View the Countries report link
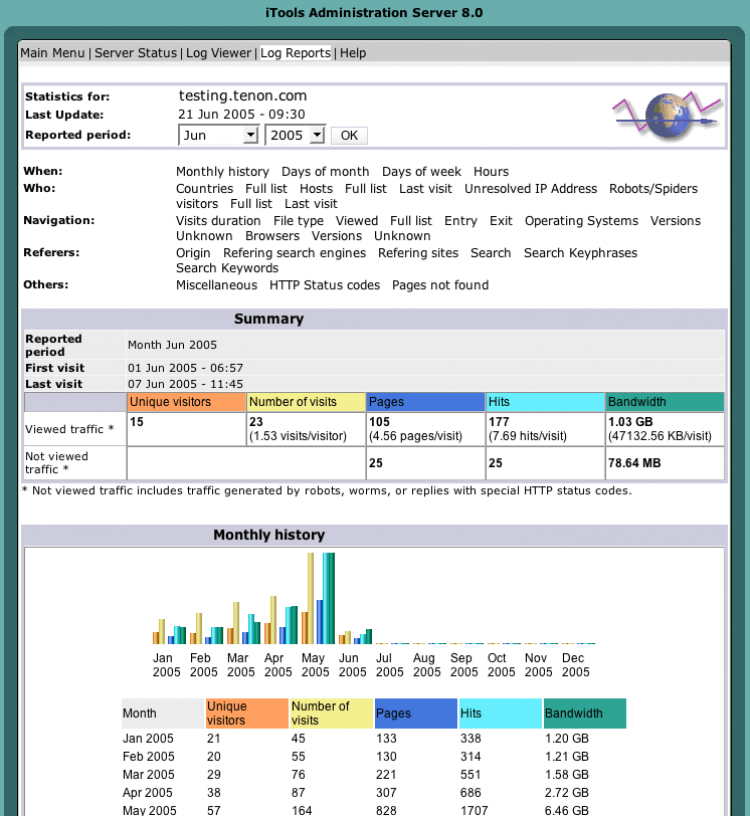The width and height of the screenshot is (750, 816). 205,189
